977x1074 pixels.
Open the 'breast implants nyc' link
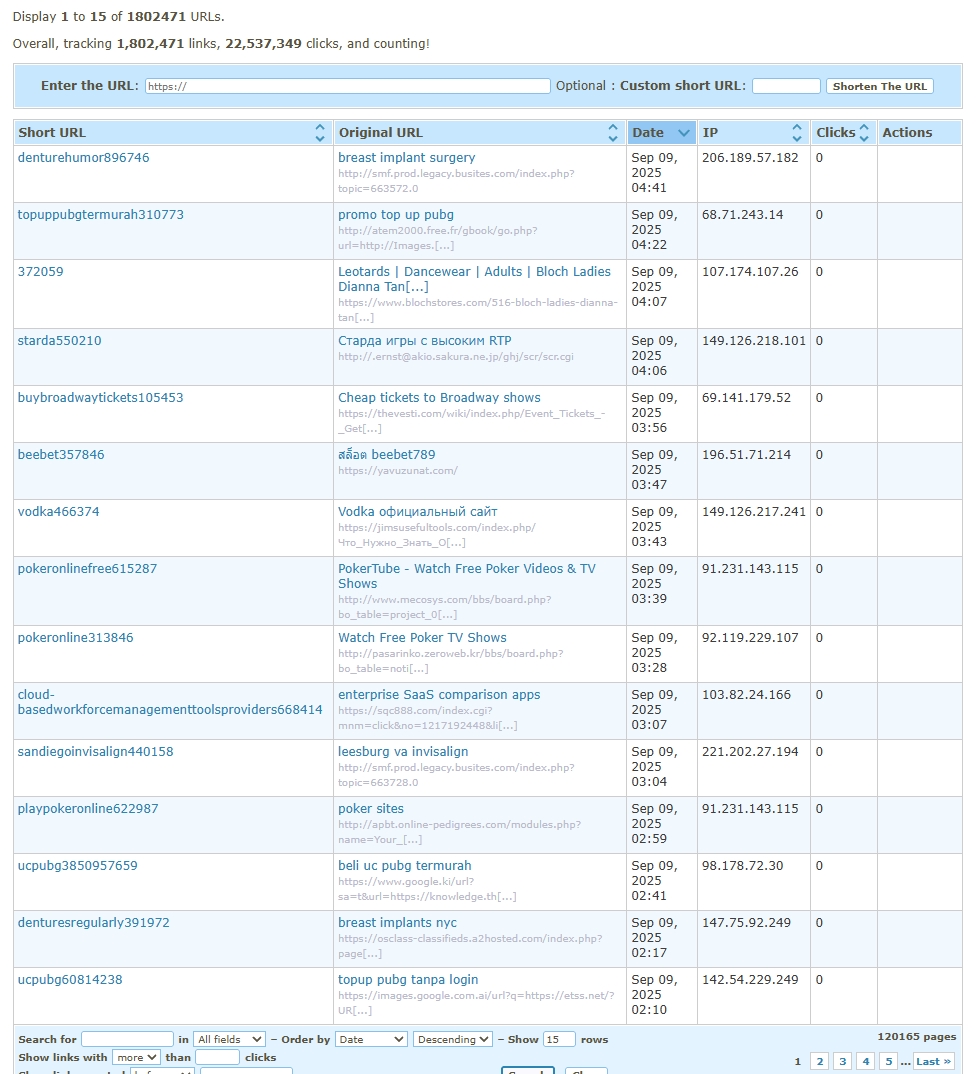pos(397,923)
